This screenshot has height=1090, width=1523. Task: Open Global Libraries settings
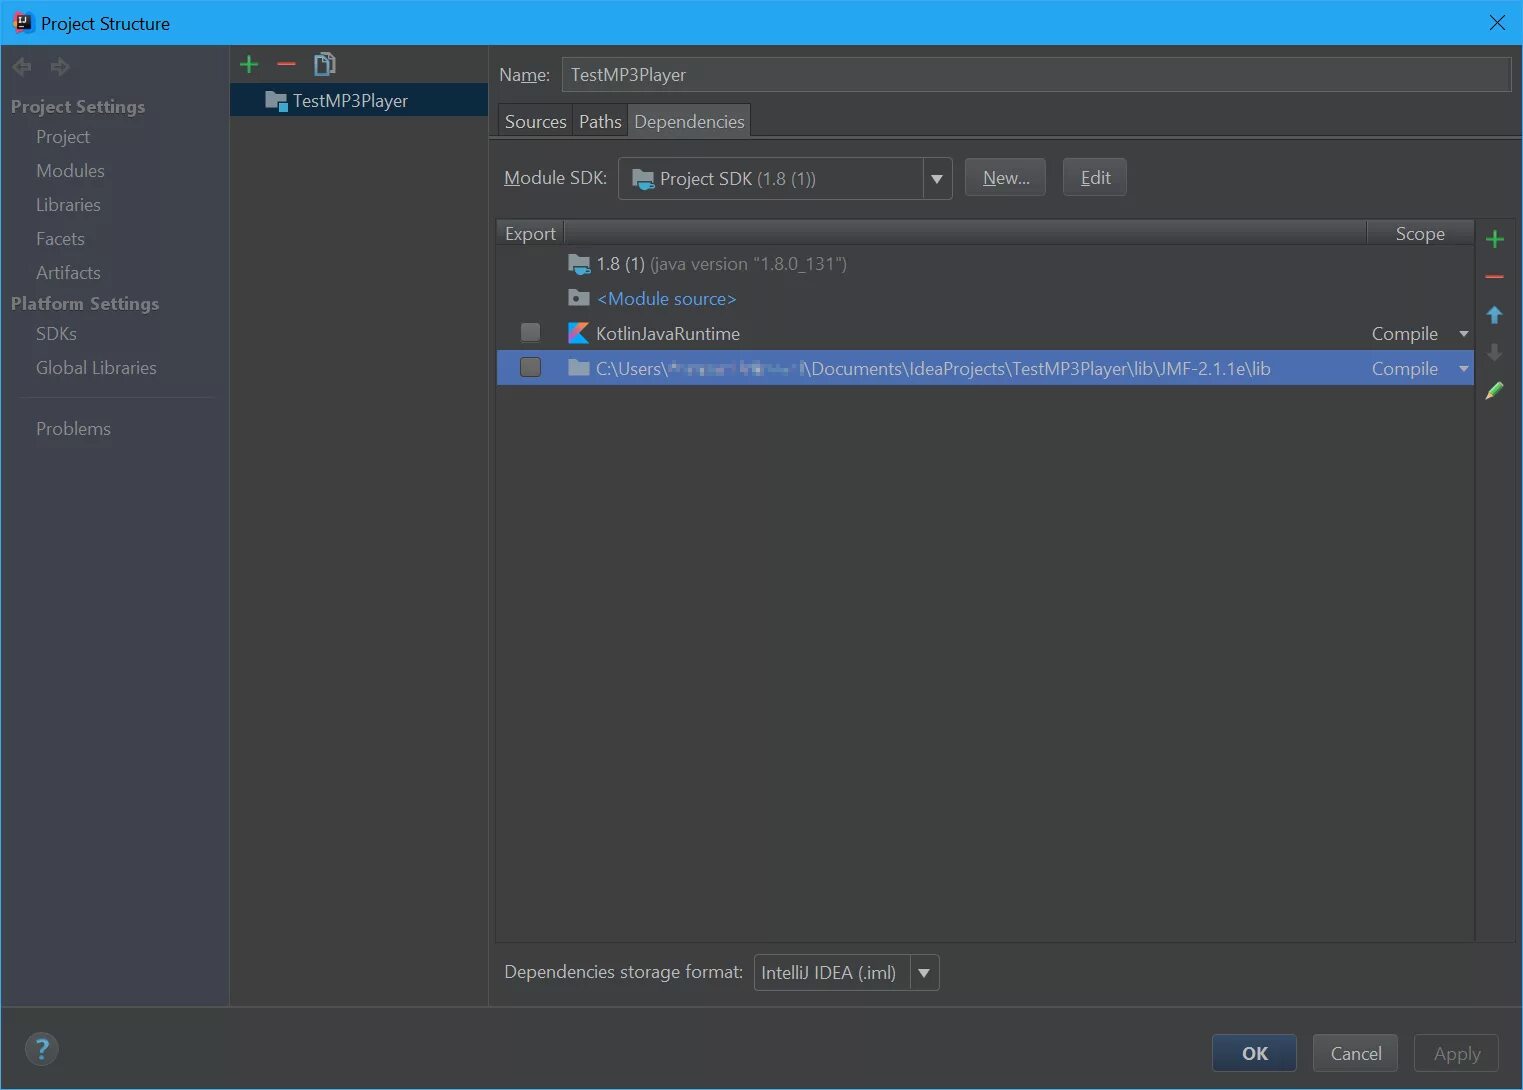(x=96, y=368)
